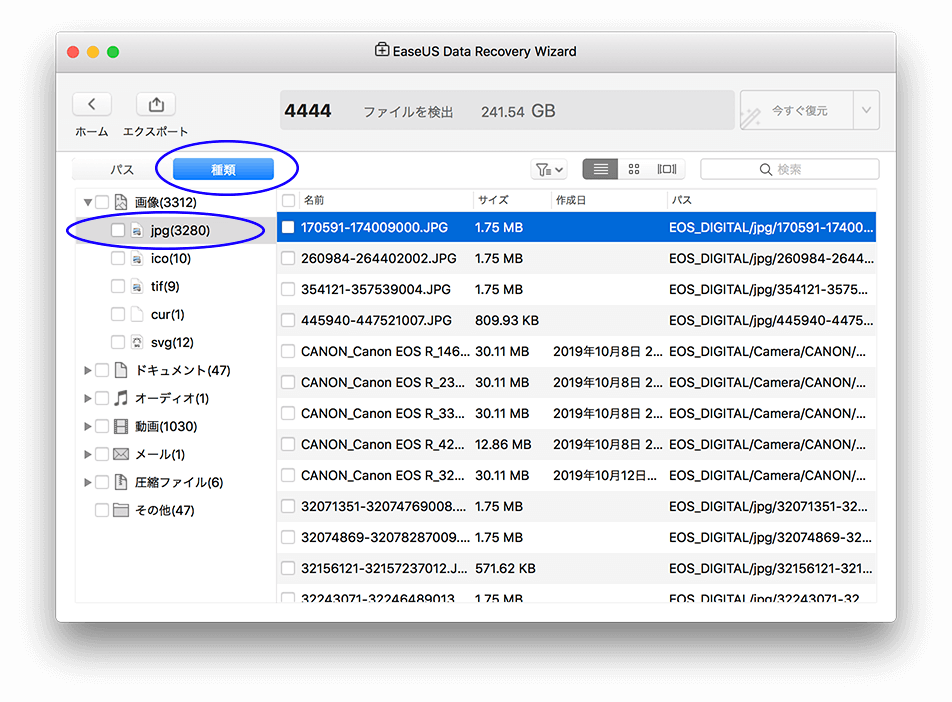Screen dimensions: 952x702
Task: Sort by the 名前 column header
Action: 386,200
